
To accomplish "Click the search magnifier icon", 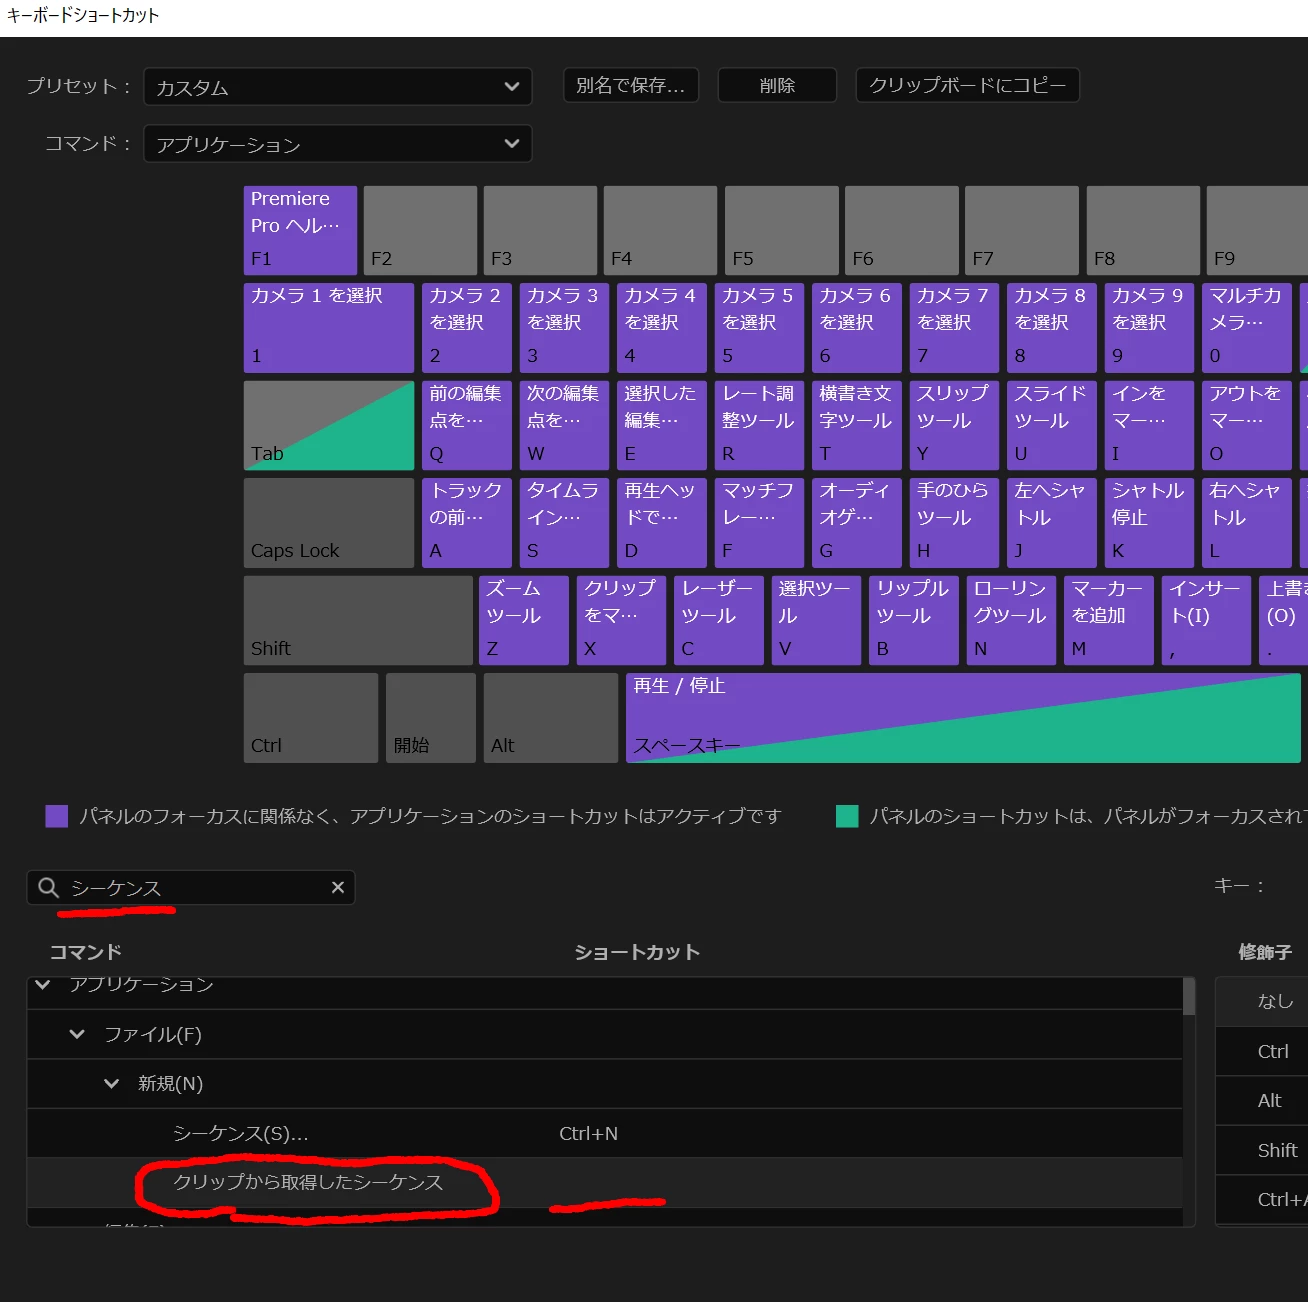I will 48,887.
